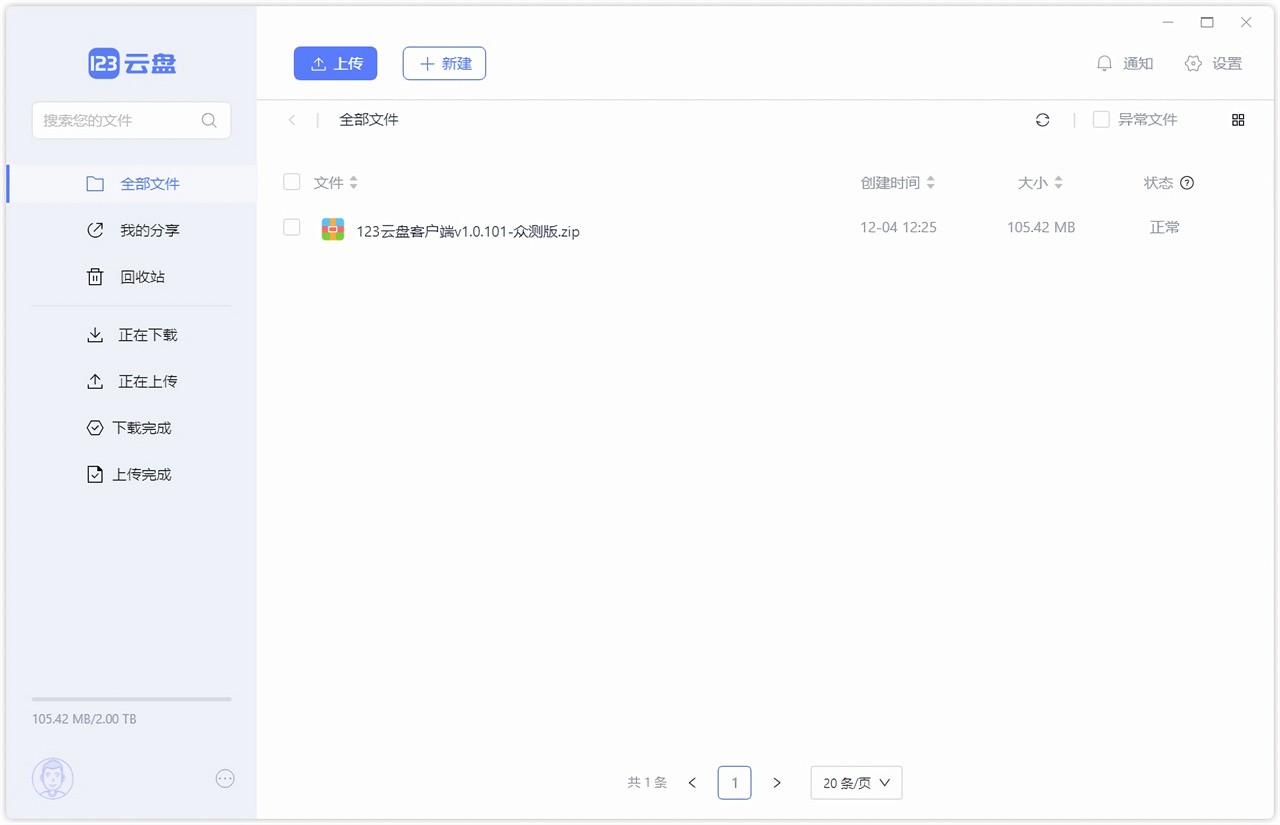Screen dimensions: 1280x825
Task: Go to 回收站 in the sidebar
Action: click(142, 277)
